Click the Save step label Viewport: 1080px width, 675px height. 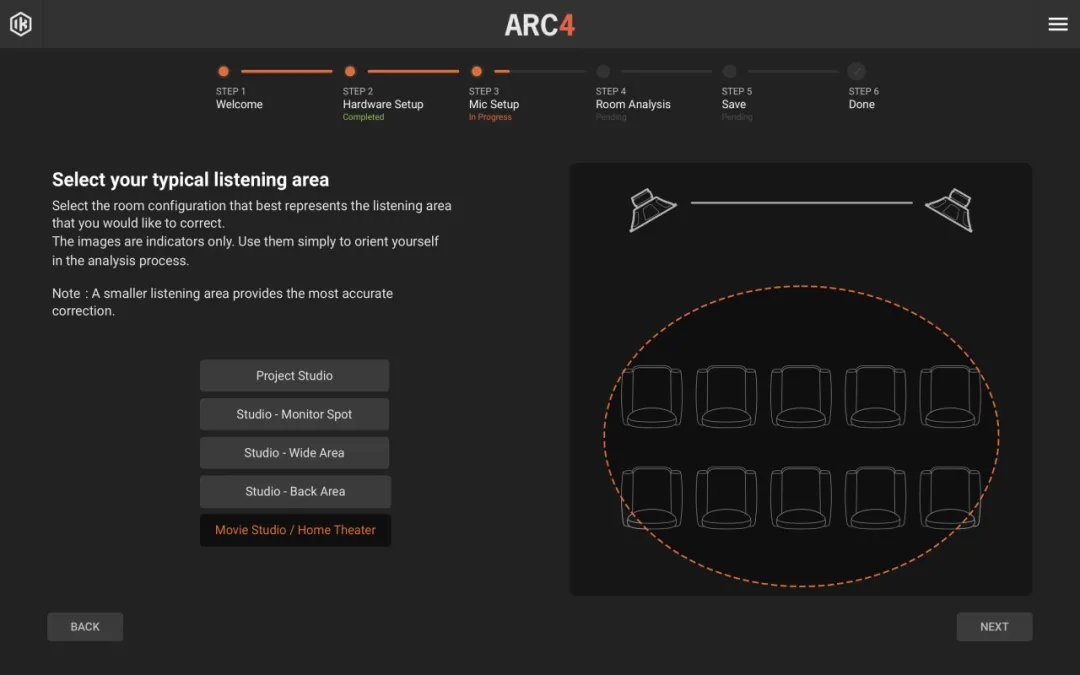click(x=734, y=104)
